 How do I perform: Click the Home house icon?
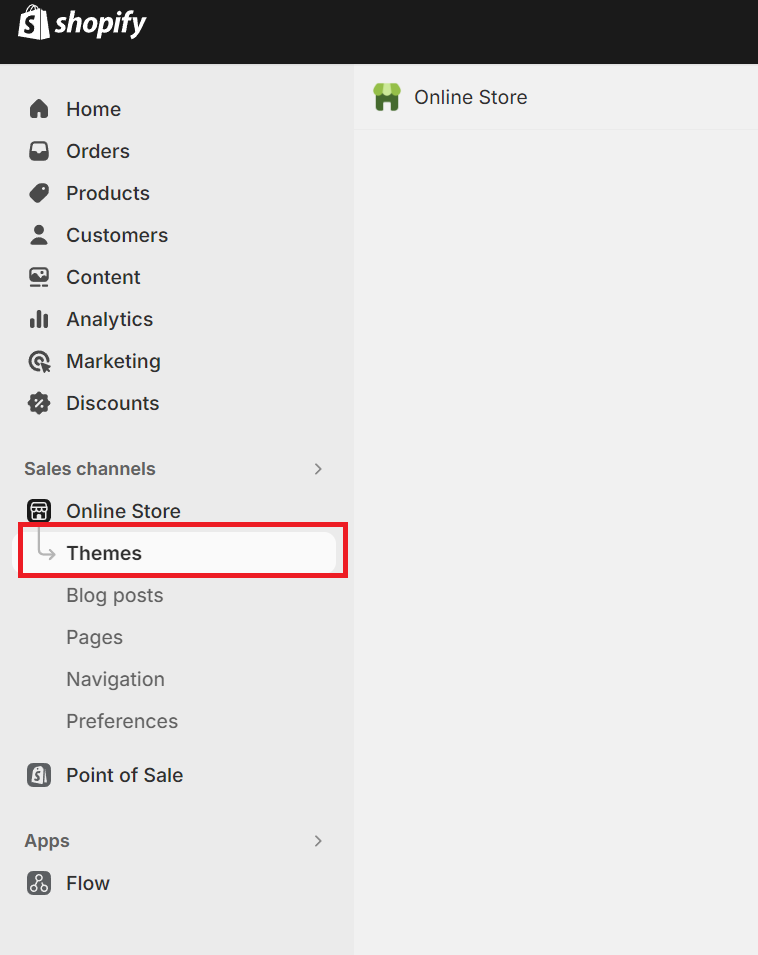point(39,109)
